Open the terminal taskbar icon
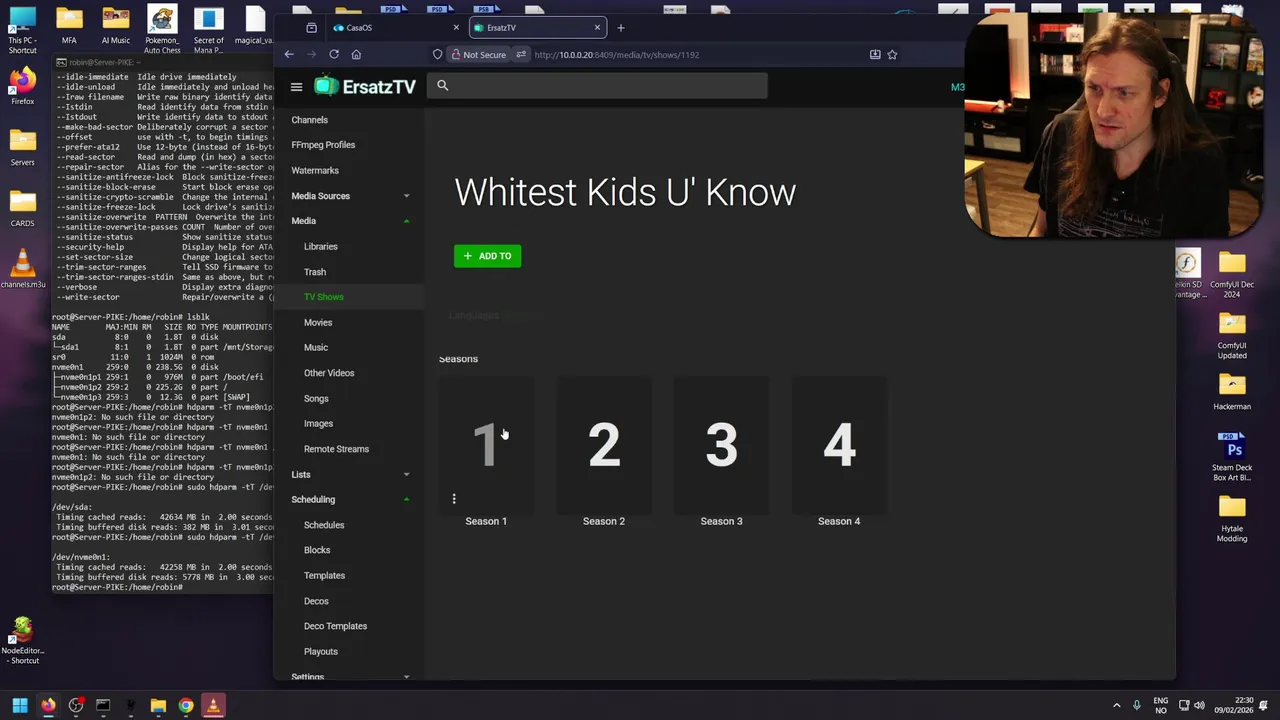 tap(103, 705)
